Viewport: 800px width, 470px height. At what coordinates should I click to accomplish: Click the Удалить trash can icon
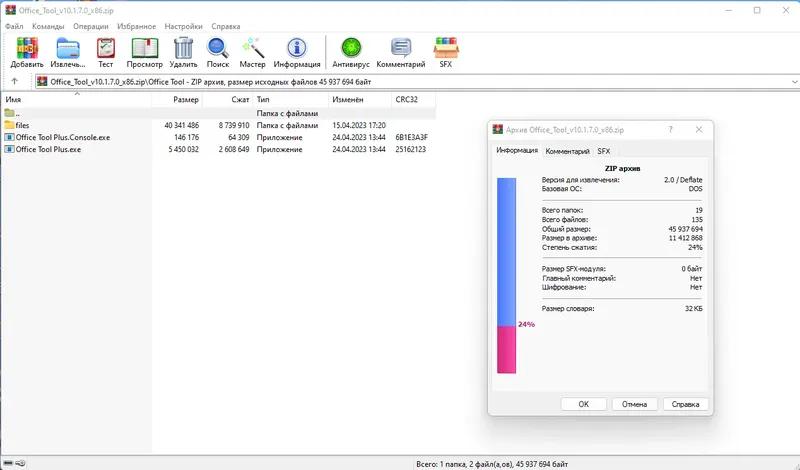point(183,48)
